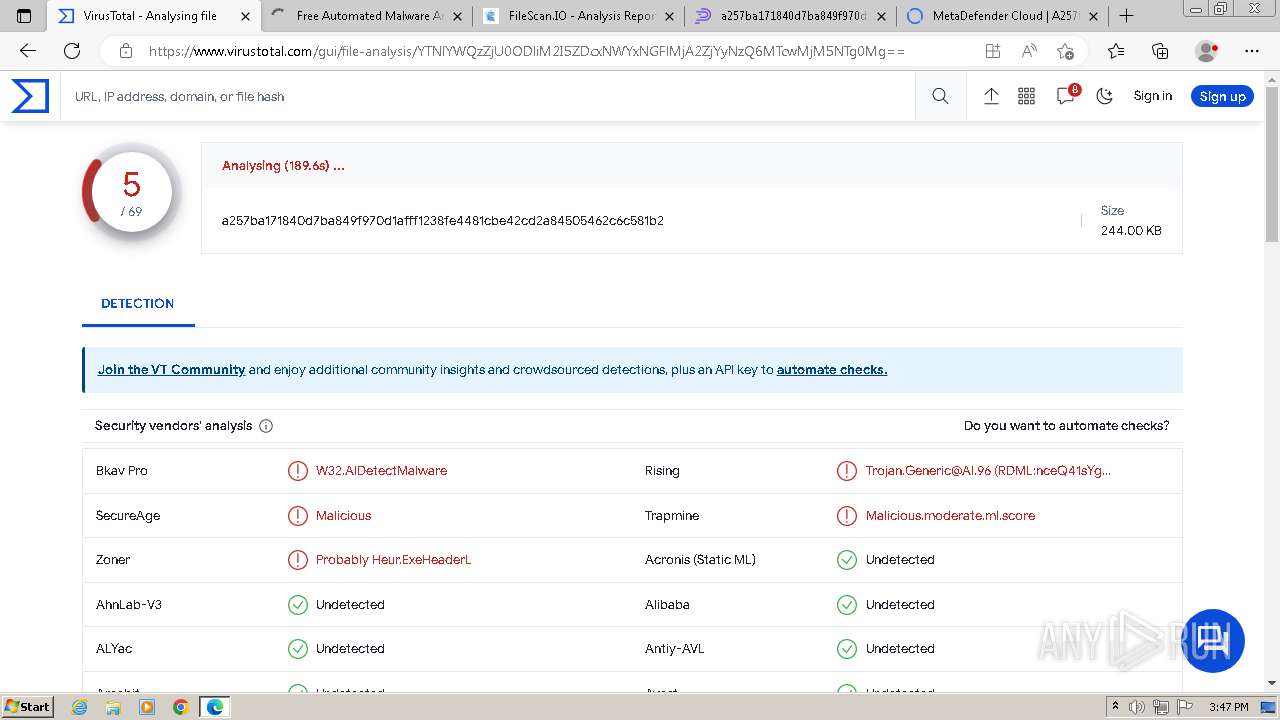
Task: Open browser settings and more menu
Action: tap(1252, 51)
